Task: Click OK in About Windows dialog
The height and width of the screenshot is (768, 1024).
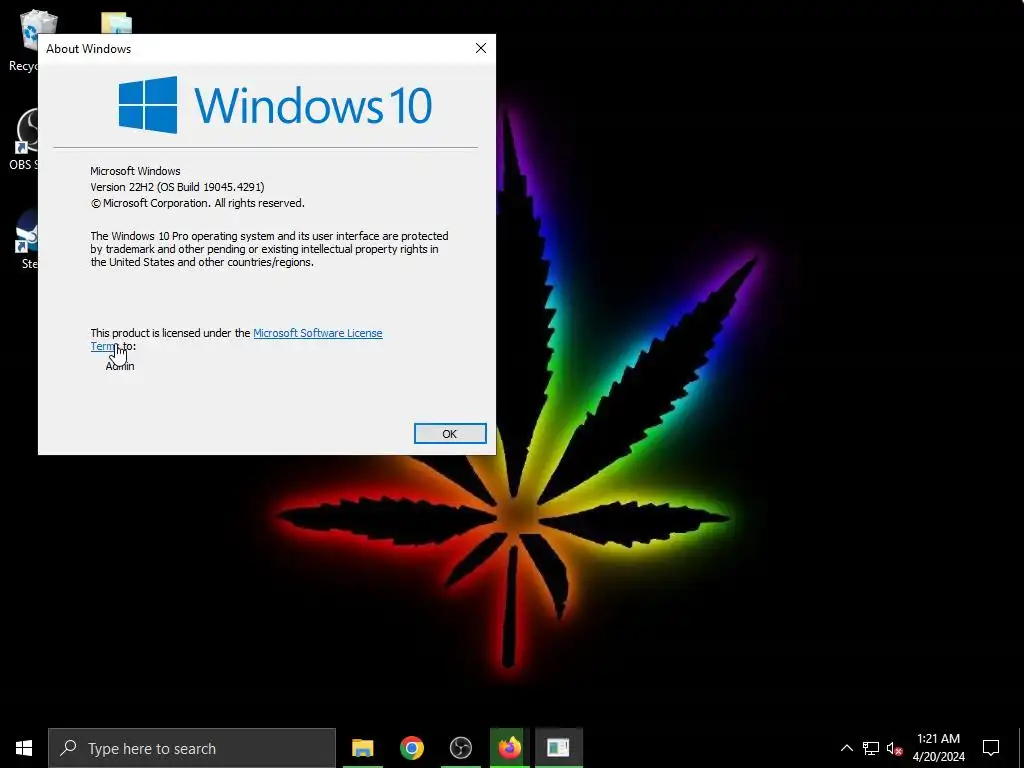Action: [450, 434]
